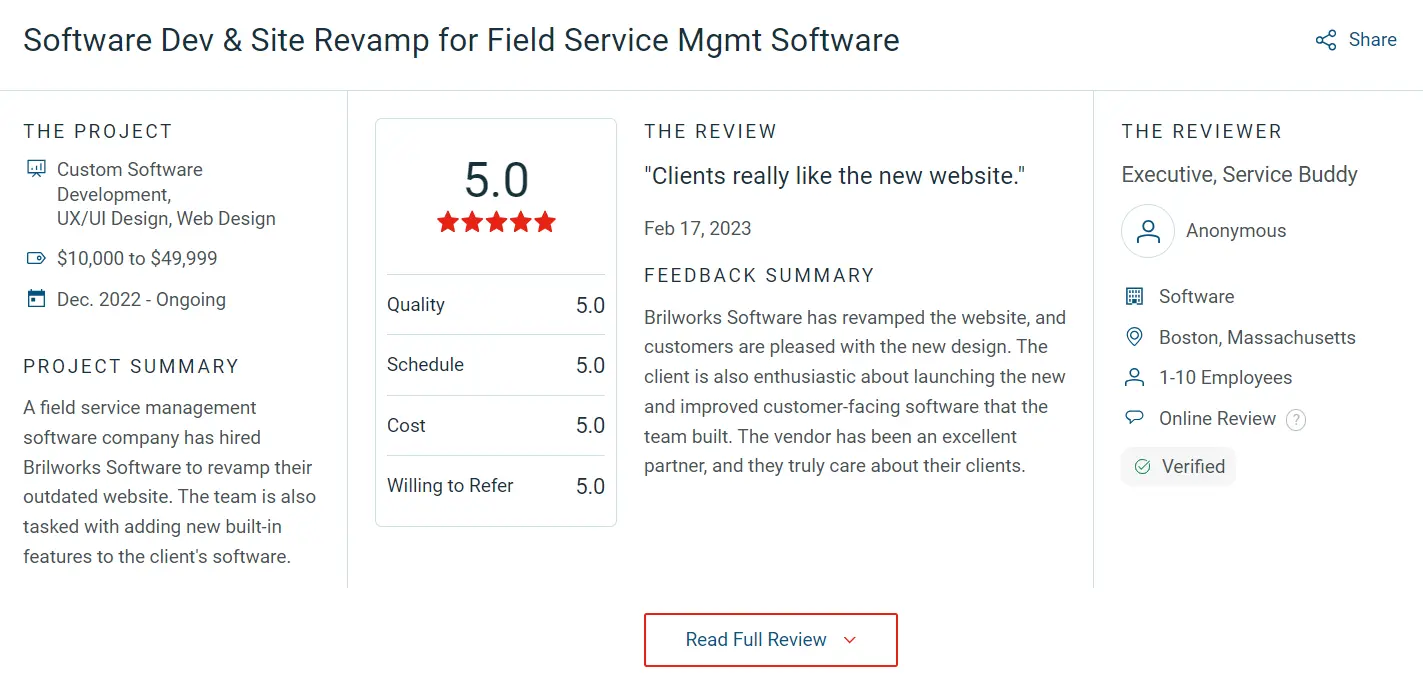Click the Willing to Refer rating row
Viewport: 1423px width, 692px height.
pyautogui.click(x=495, y=485)
